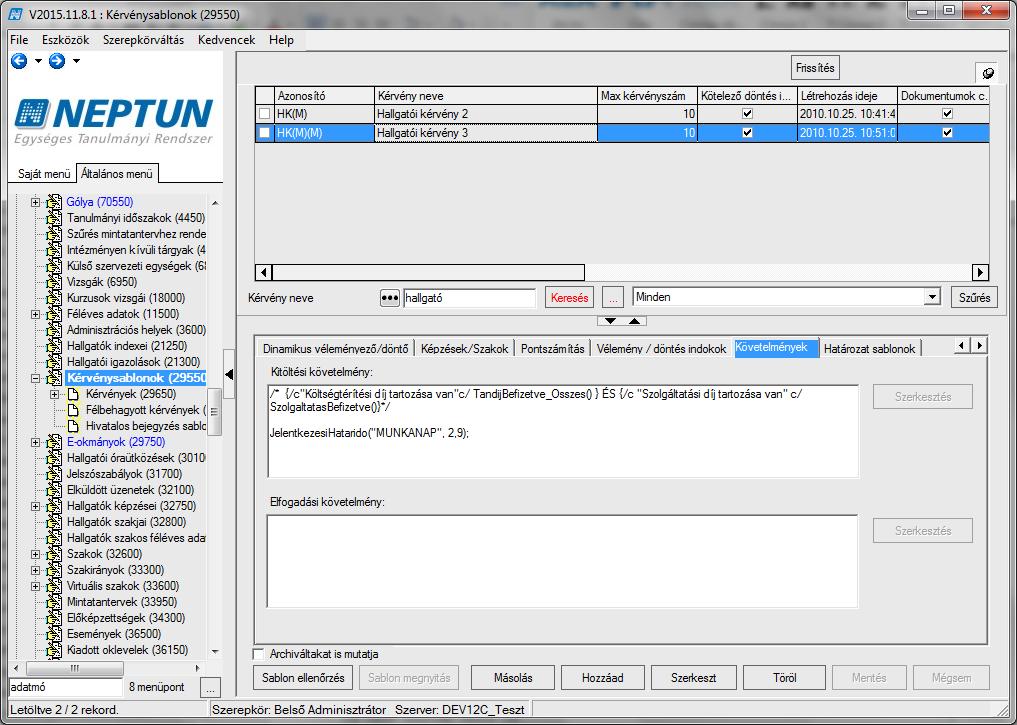The width and height of the screenshot is (1017, 725).
Task: Click the Frissítés button
Action: [815, 67]
